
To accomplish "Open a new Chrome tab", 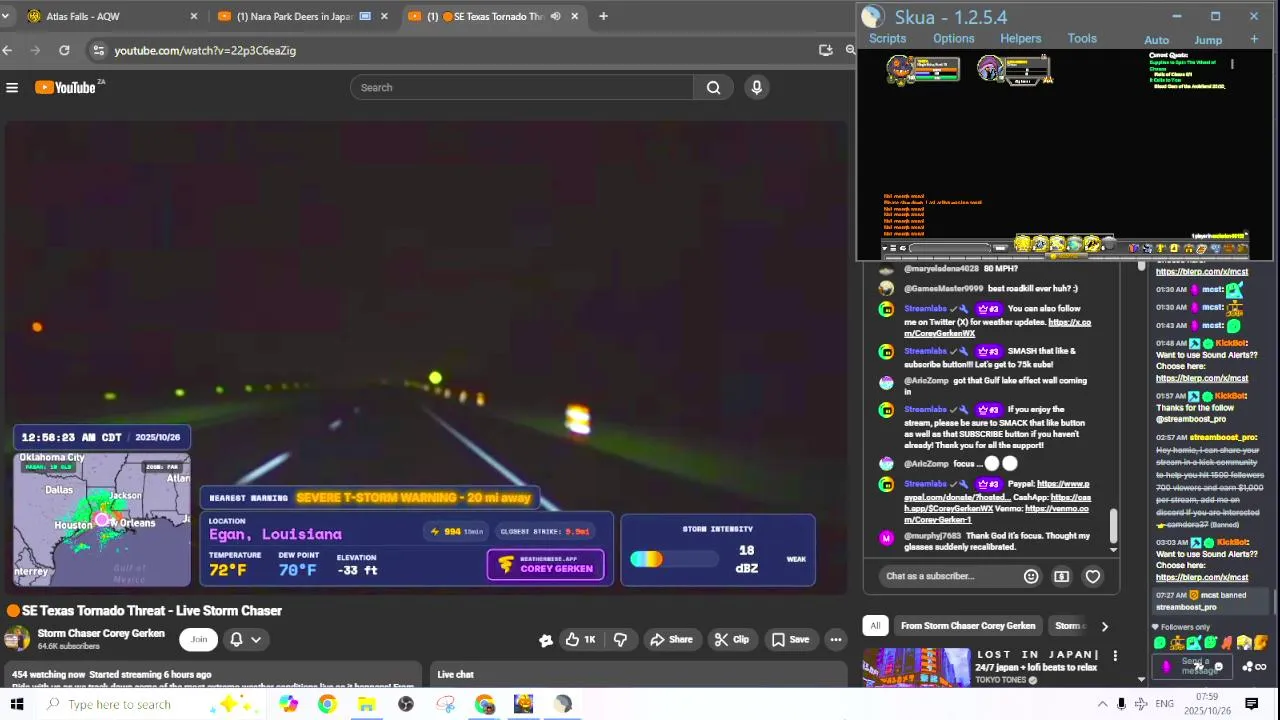I will point(603,16).
